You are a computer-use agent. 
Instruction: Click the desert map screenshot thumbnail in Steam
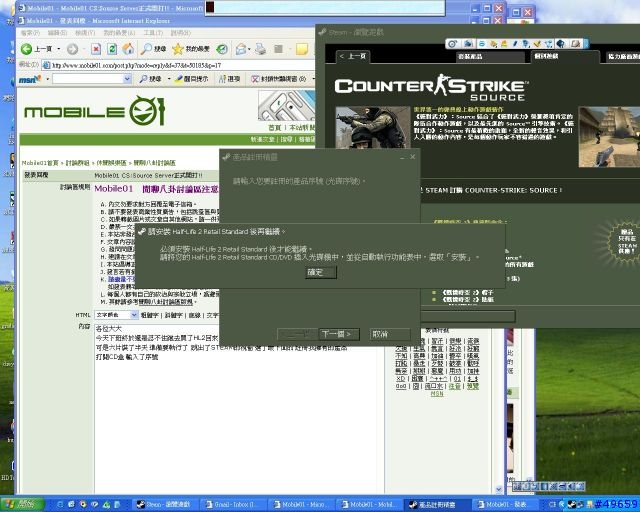609,137
